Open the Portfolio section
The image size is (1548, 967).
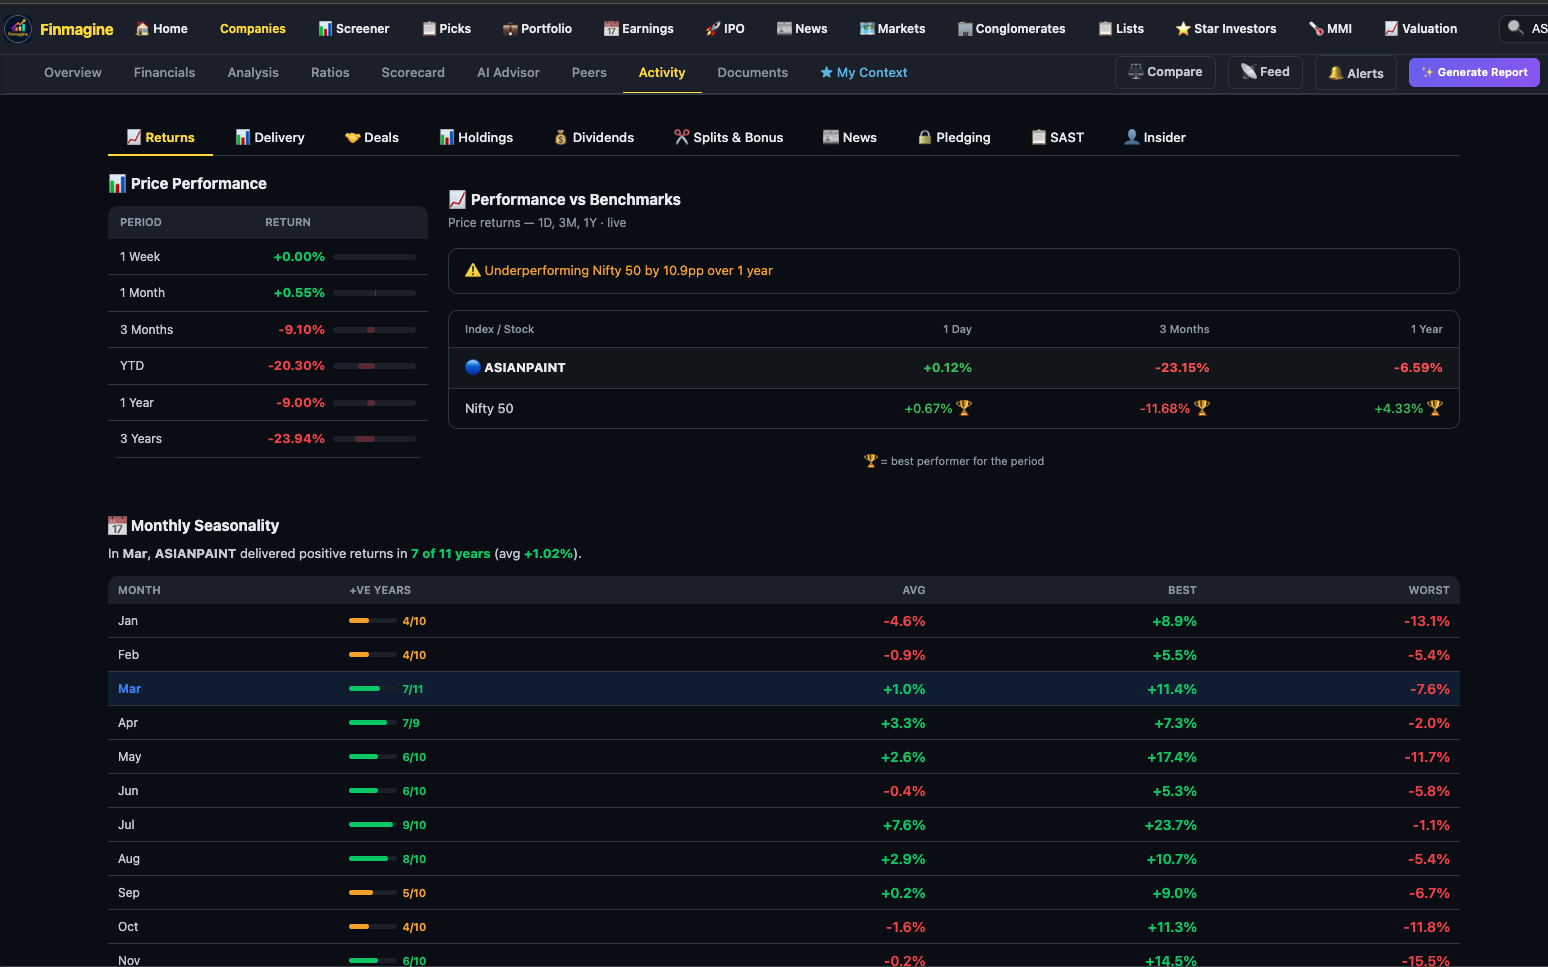(537, 28)
